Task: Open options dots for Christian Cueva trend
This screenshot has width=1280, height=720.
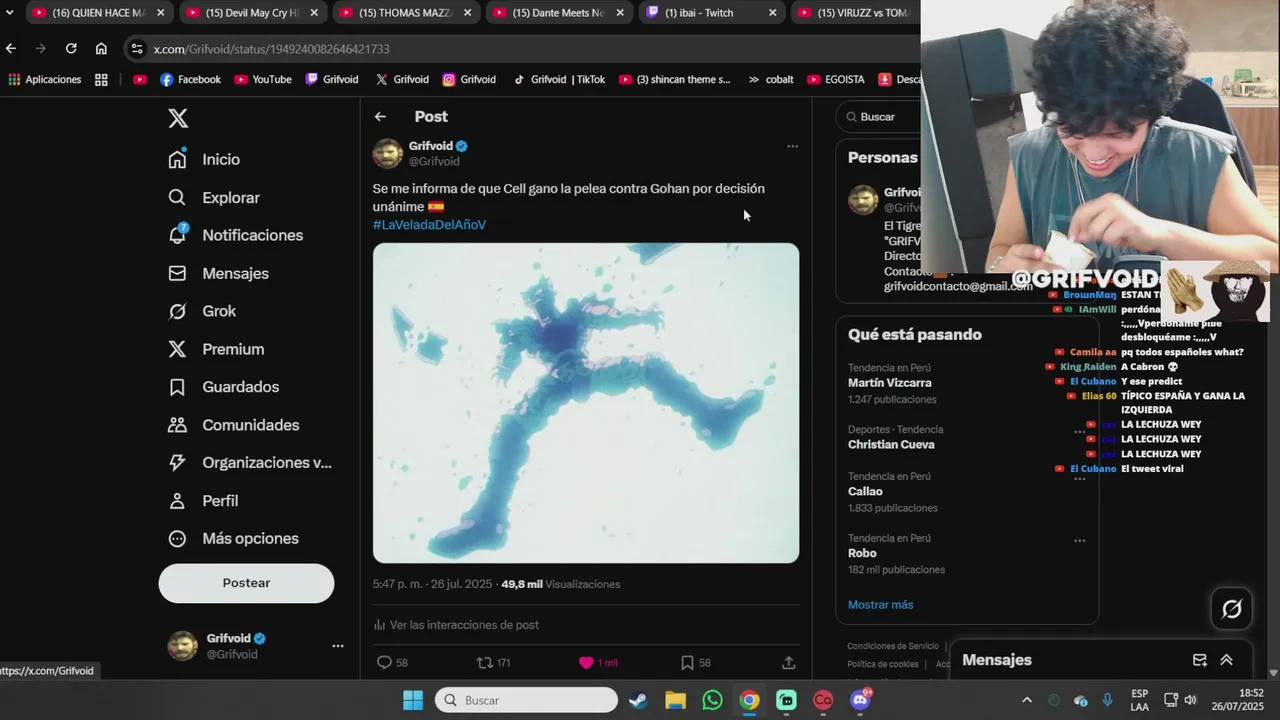Action: tap(1080, 431)
